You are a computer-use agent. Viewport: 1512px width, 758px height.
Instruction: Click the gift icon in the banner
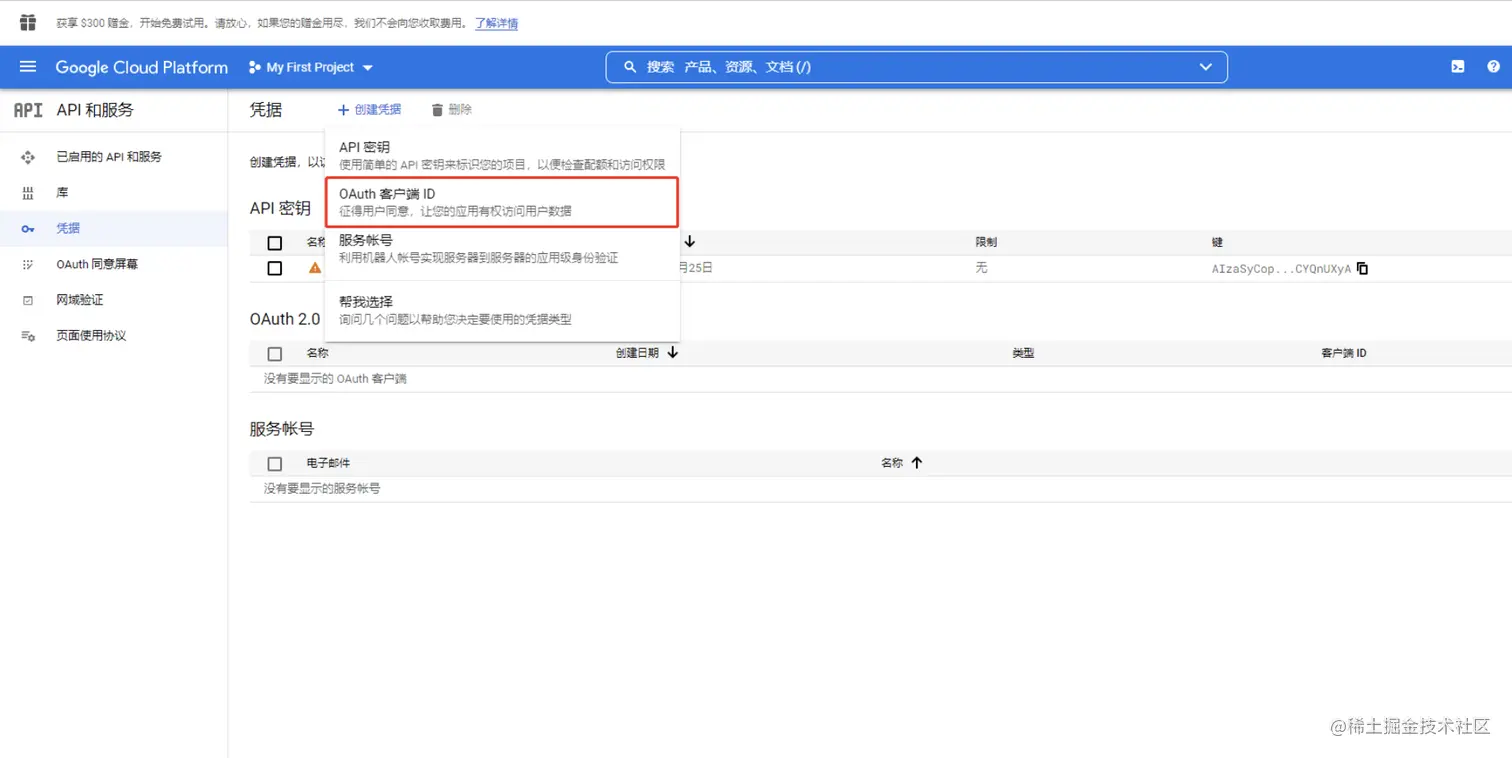28,22
